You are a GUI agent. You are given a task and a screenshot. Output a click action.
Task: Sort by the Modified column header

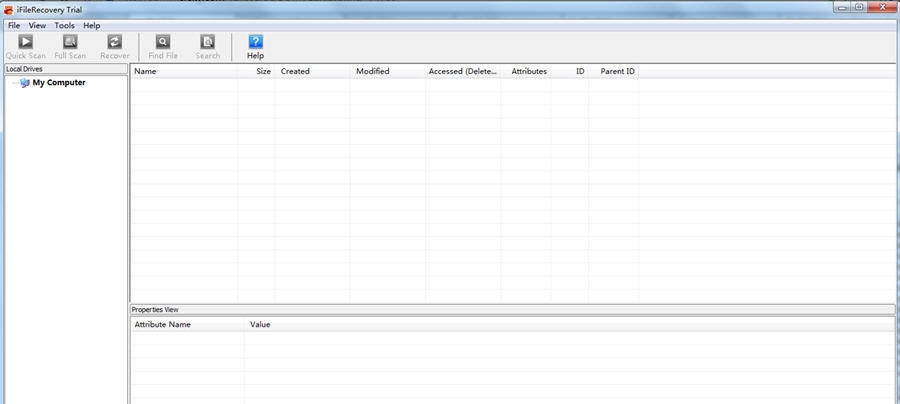click(x=387, y=71)
